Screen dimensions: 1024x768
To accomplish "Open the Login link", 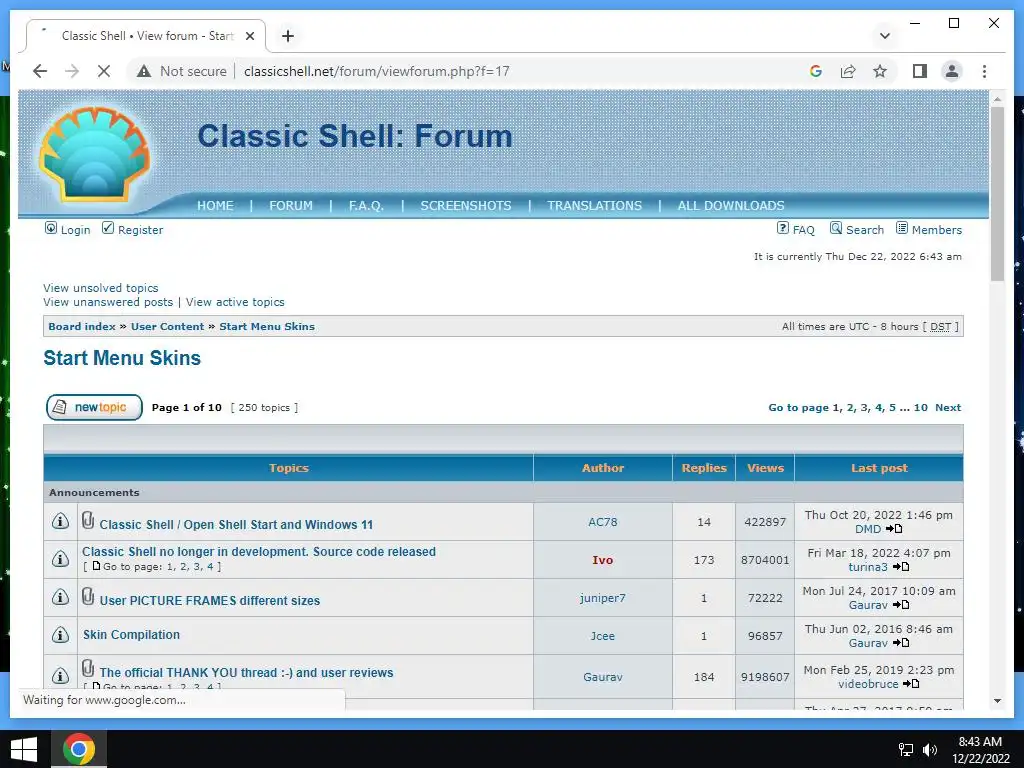I will point(75,230).
